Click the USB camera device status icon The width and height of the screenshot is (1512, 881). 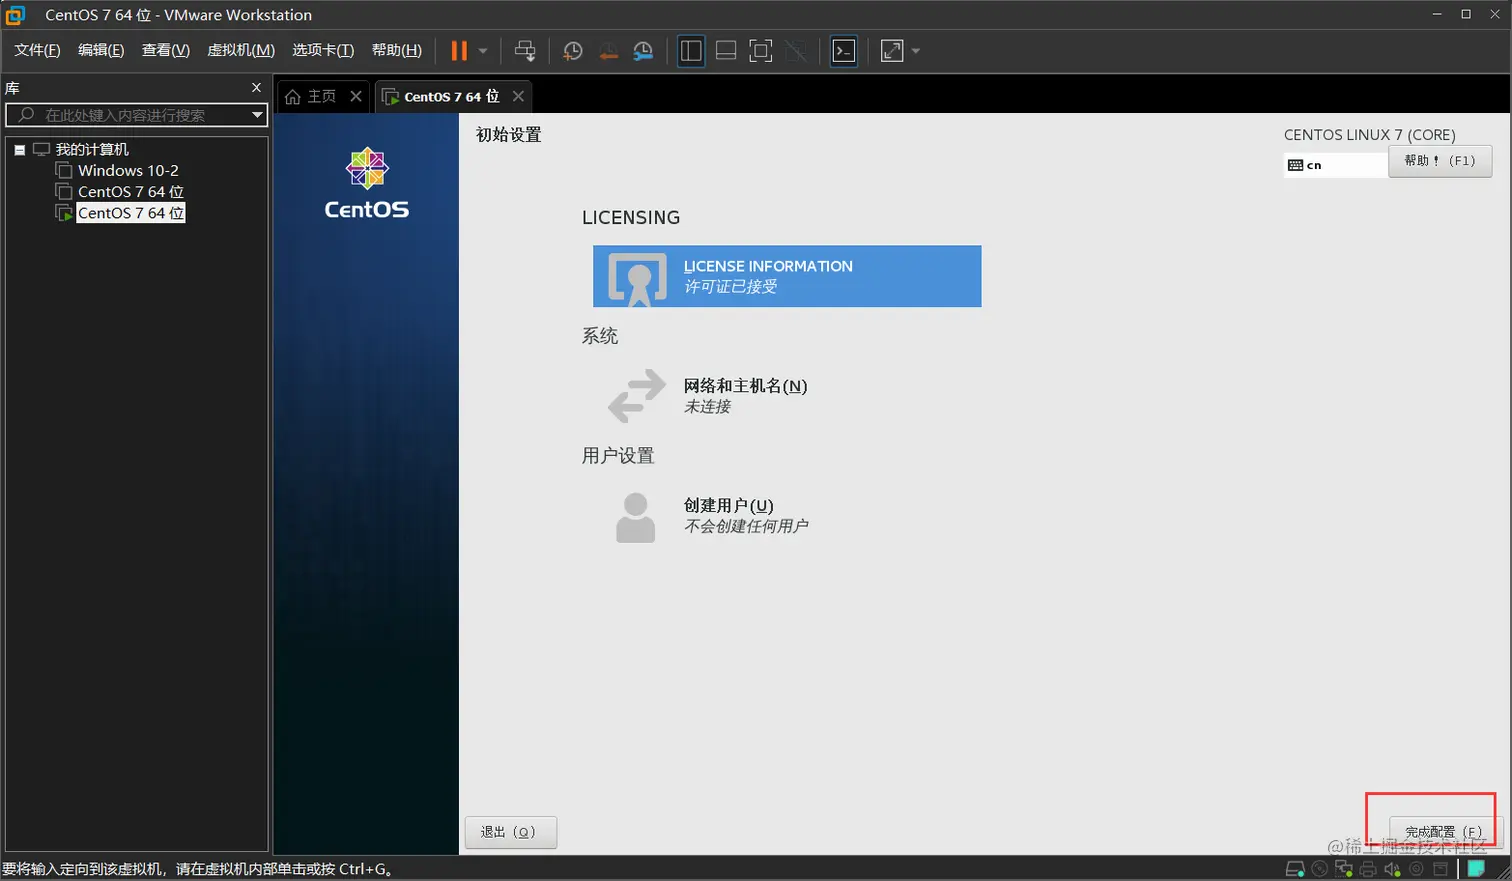1416,869
